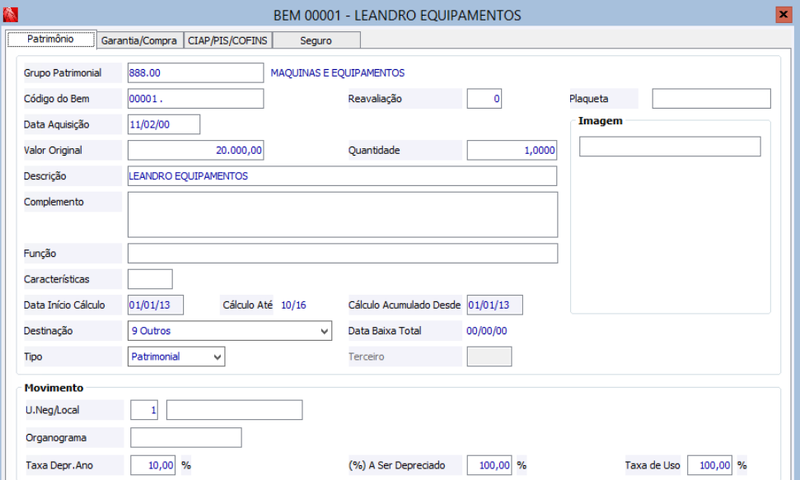Image resolution: width=800 pixels, height=480 pixels.
Task: Focus the Organograma field
Action: (186, 438)
